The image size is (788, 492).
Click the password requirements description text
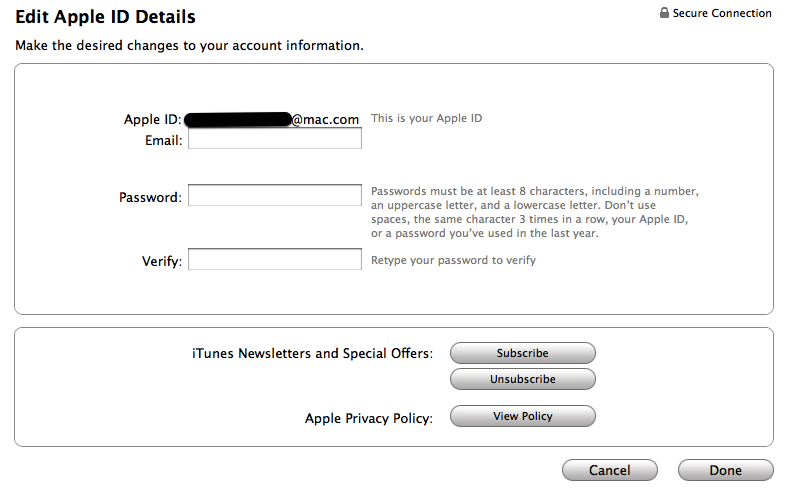click(x=535, y=212)
